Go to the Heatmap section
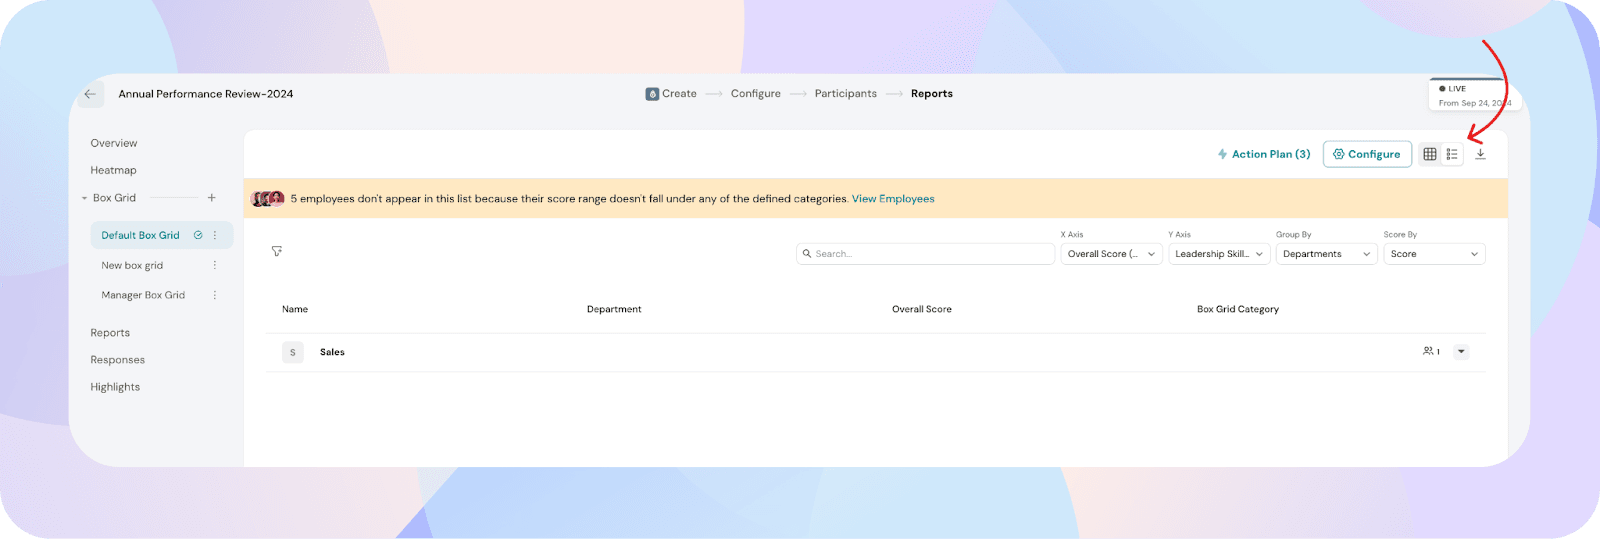 113,170
